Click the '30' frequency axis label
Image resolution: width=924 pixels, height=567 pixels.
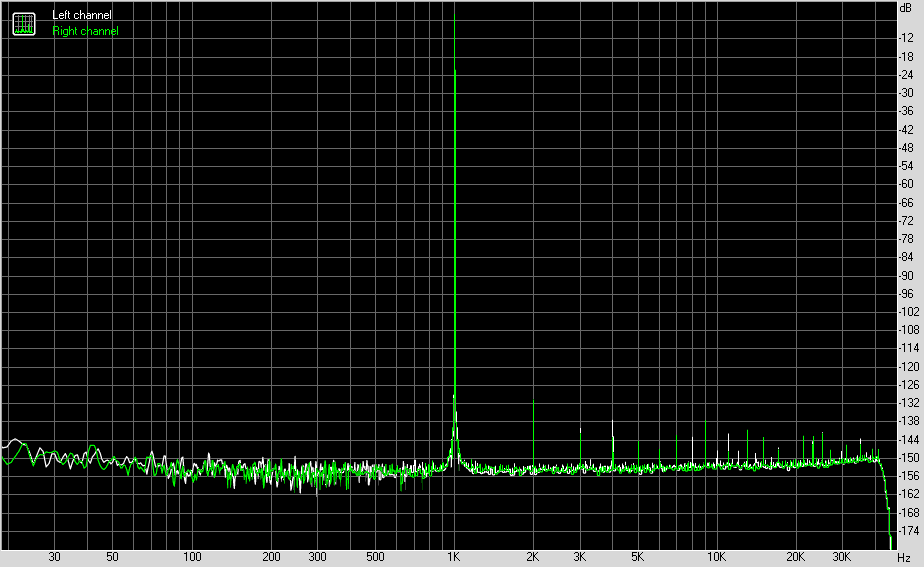pyautogui.click(x=54, y=557)
